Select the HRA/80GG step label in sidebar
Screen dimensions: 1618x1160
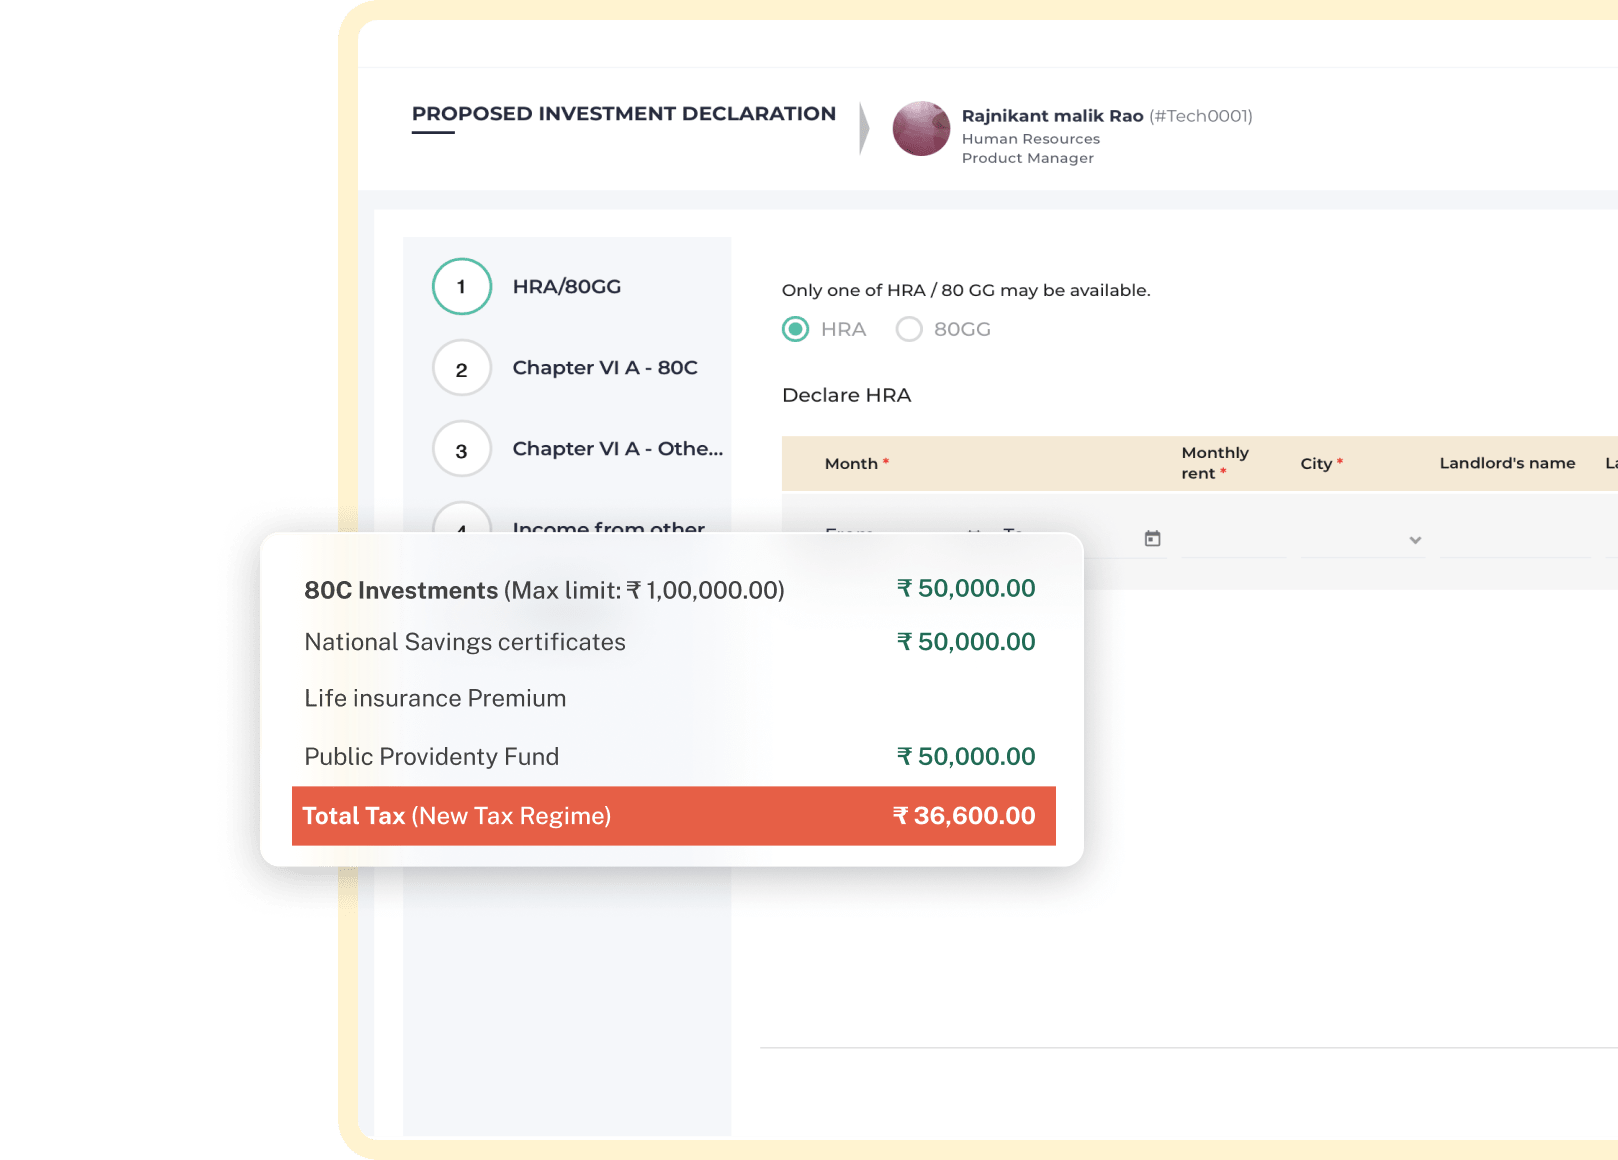(x=567, y=286)
